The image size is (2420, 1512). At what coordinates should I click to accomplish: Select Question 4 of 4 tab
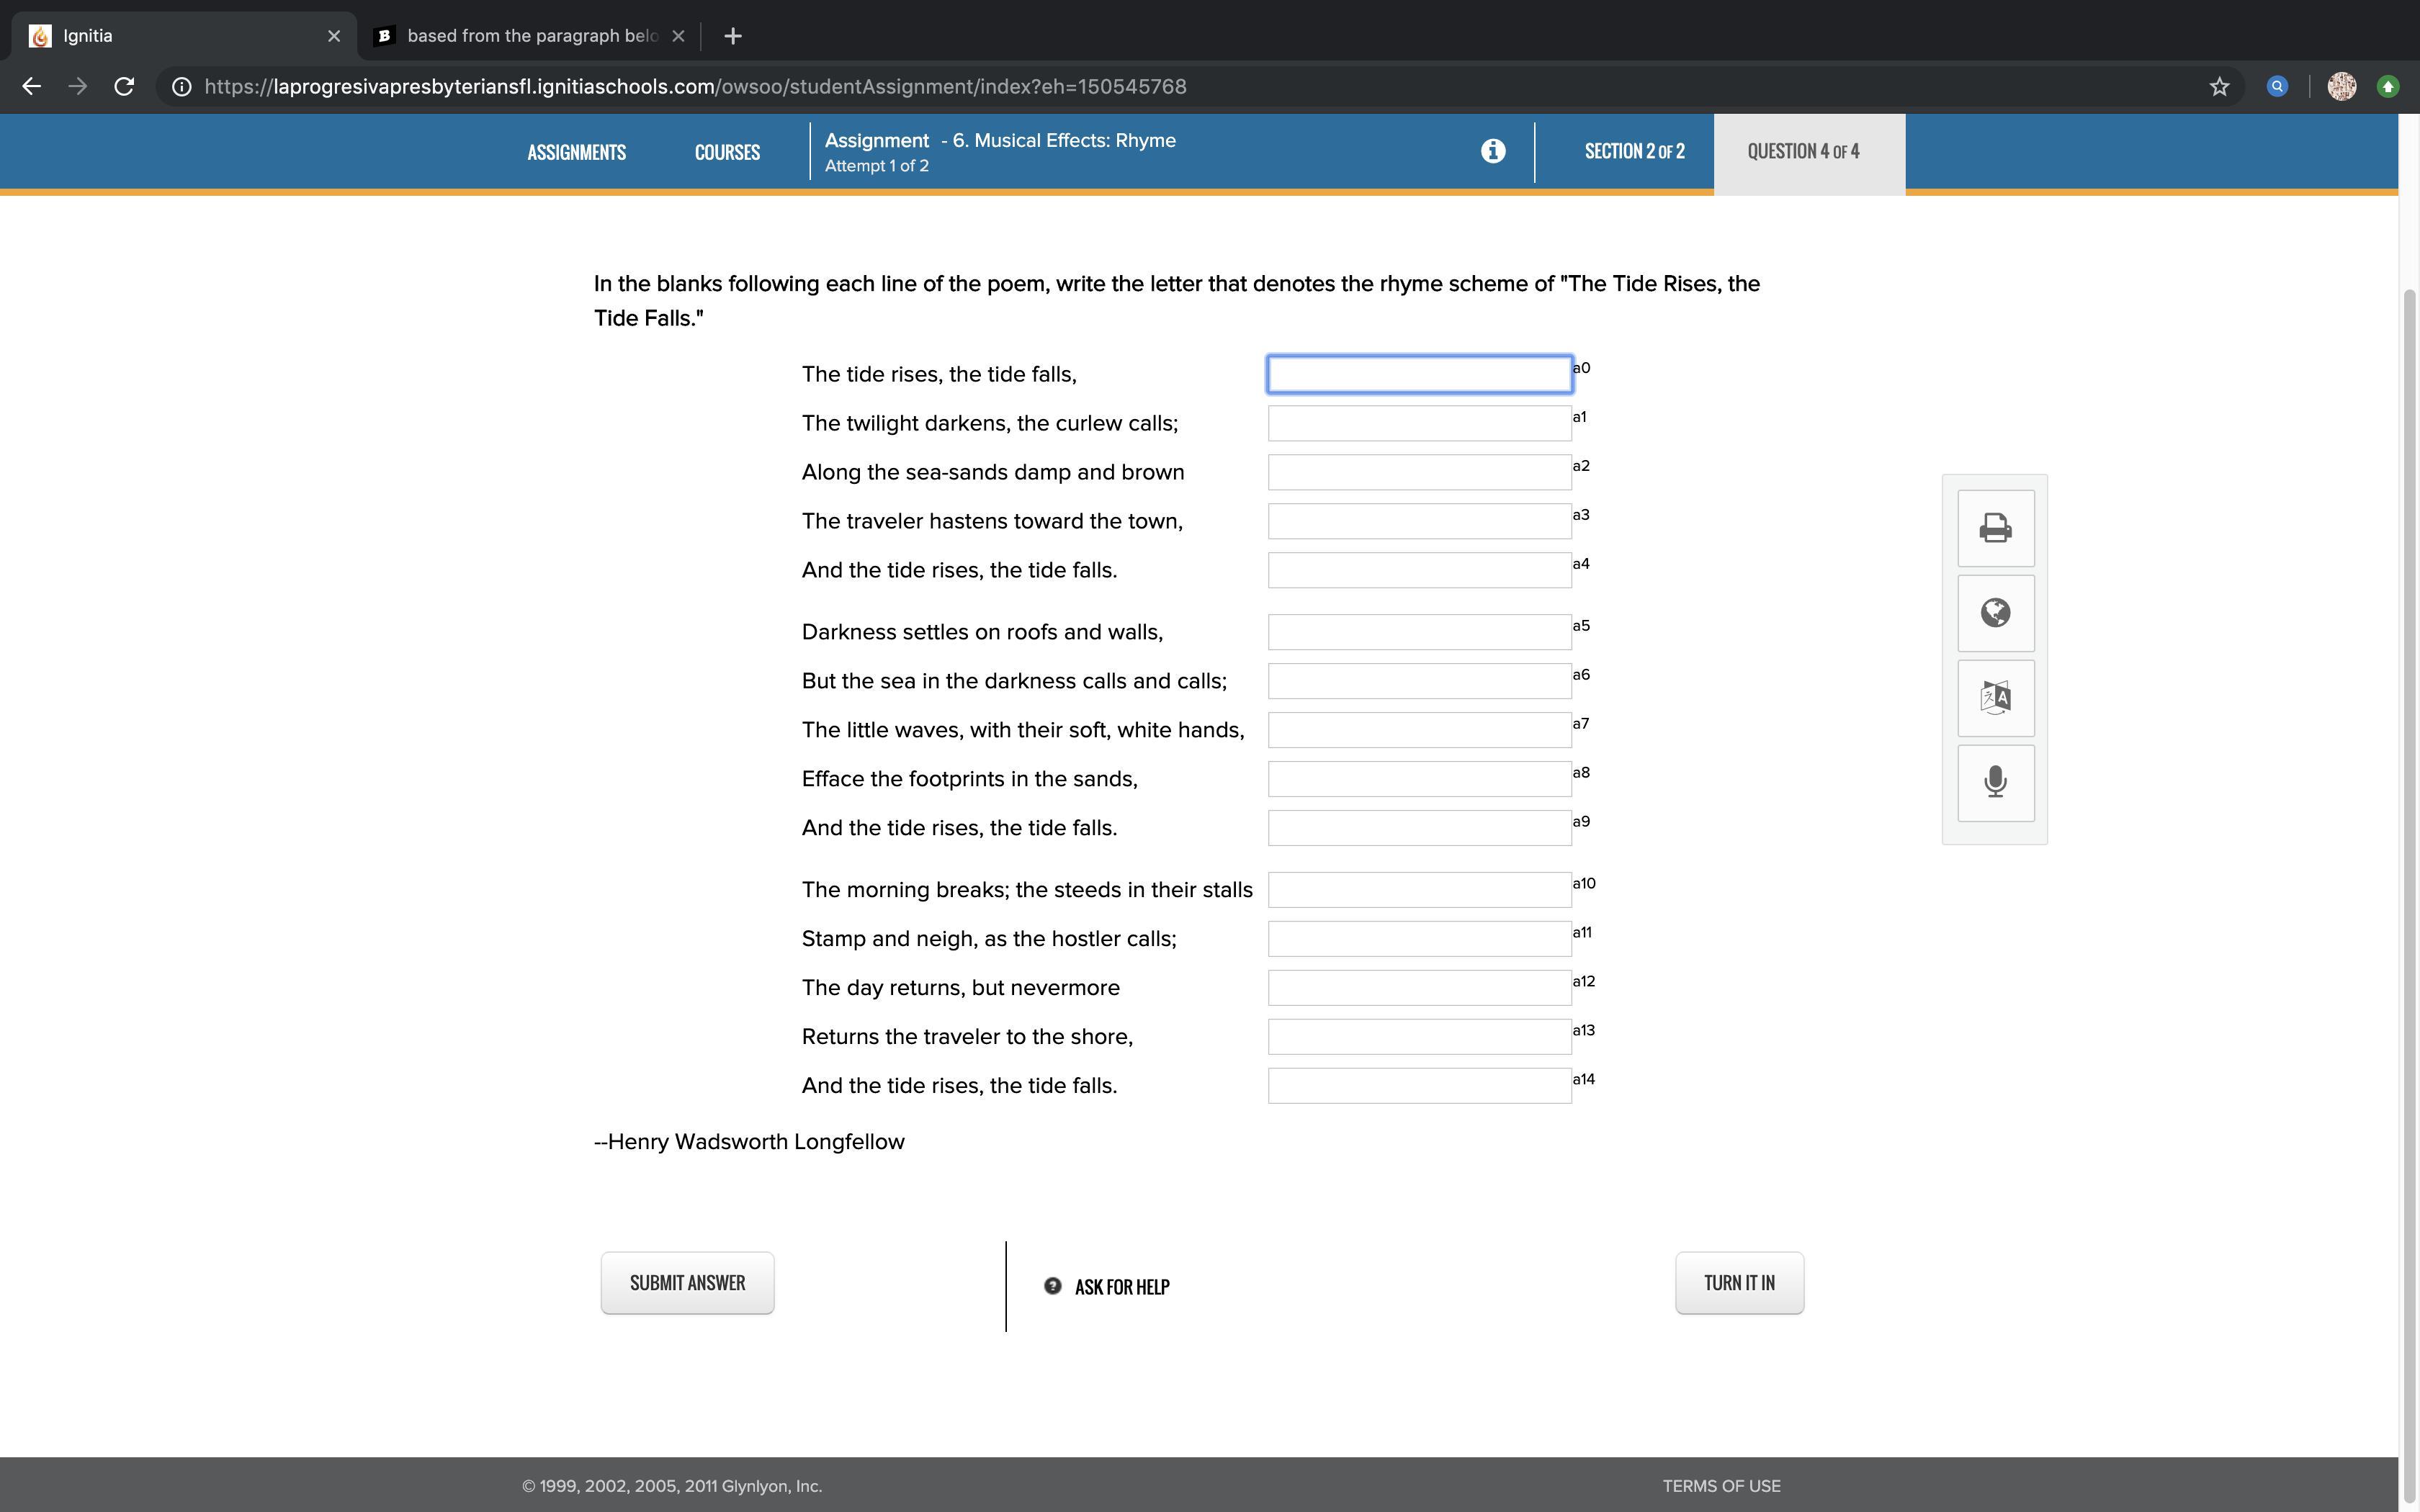[x=1804, y=152]
